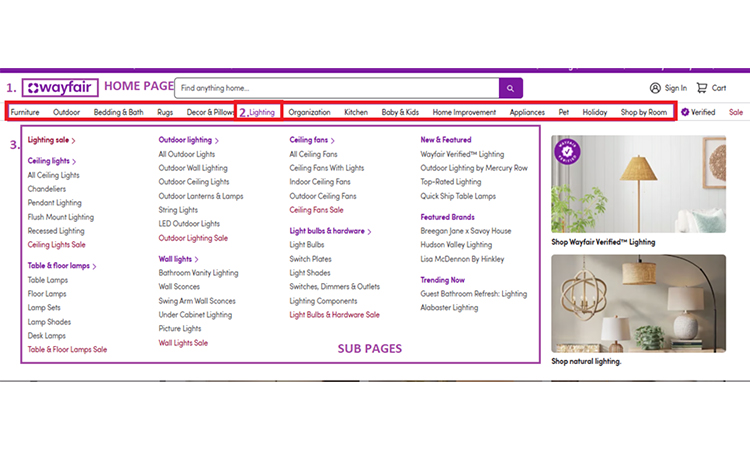The image size is (750, 450).
Task: Open the Desk Lamps link
Action: [46, 335]
